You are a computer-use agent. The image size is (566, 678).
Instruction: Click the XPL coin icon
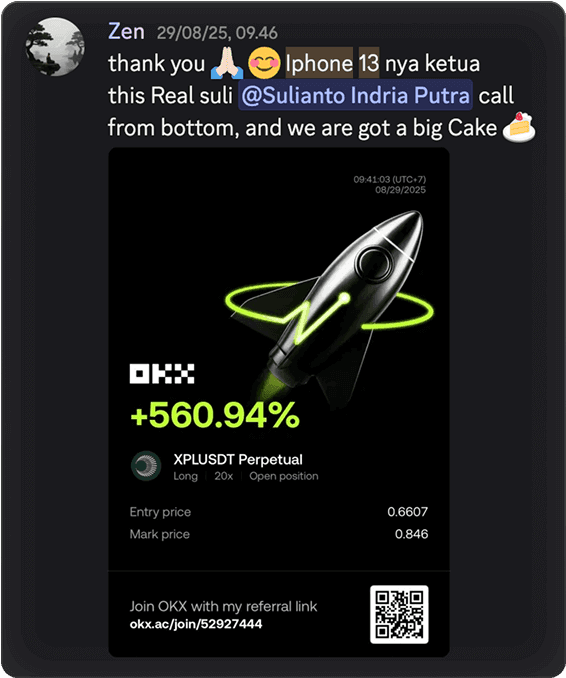146,466
